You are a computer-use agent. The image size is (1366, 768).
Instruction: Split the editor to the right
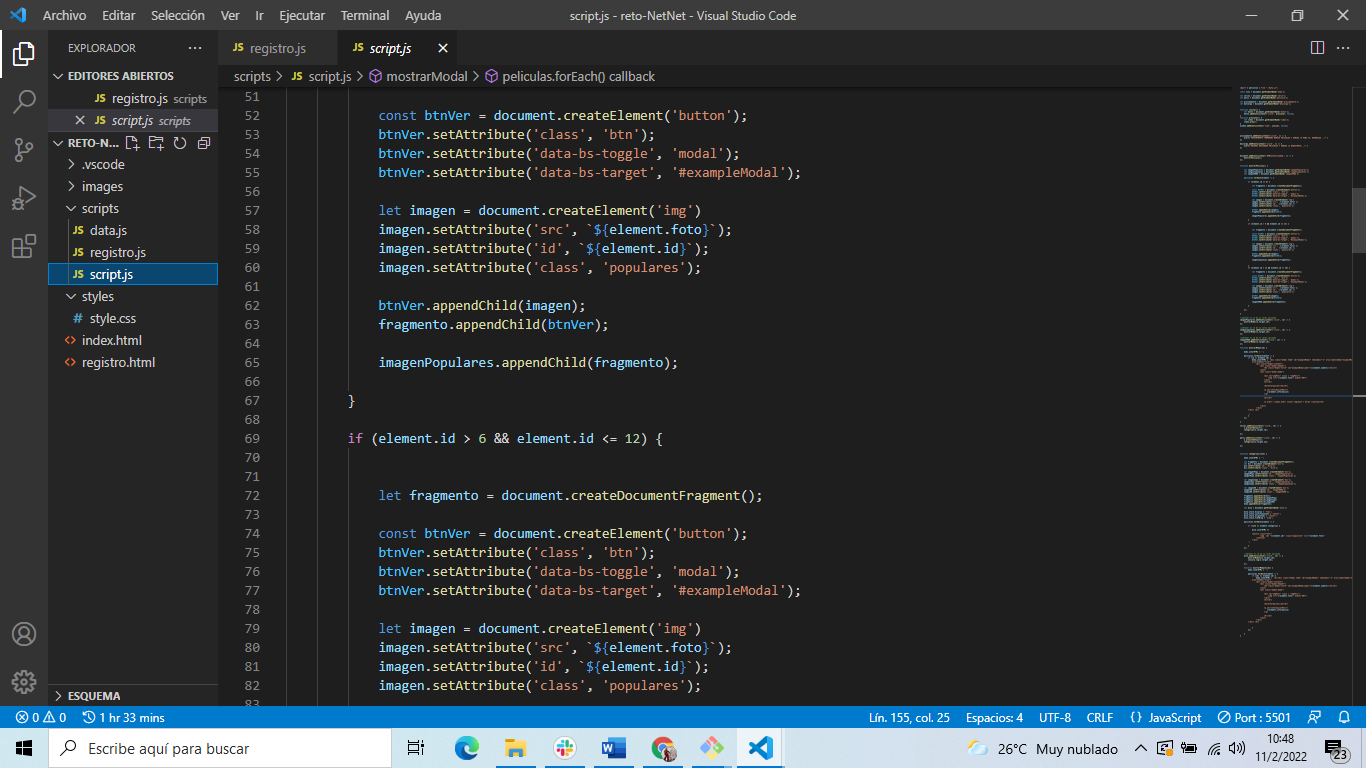click(x=1317, y=48)
